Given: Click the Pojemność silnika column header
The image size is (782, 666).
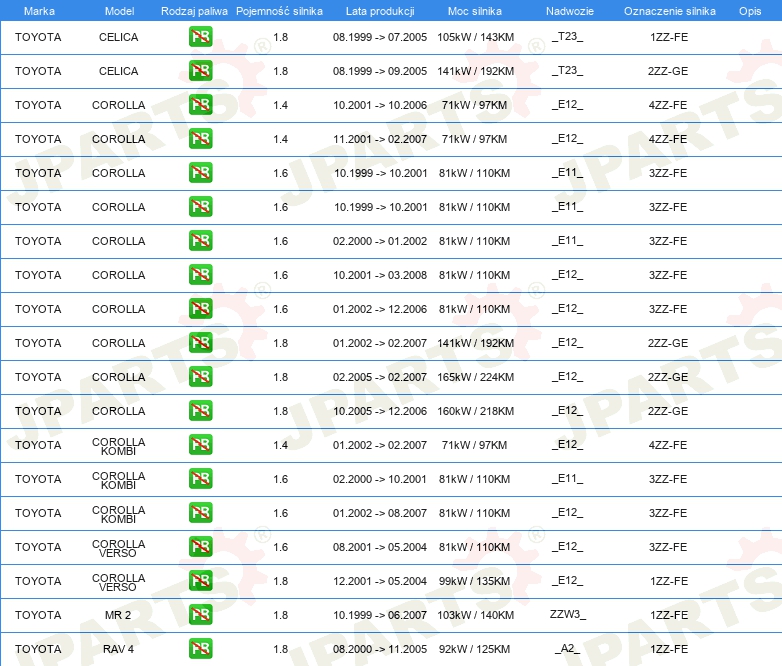Looking at the screenshot, I should click(x=279, y=11).
